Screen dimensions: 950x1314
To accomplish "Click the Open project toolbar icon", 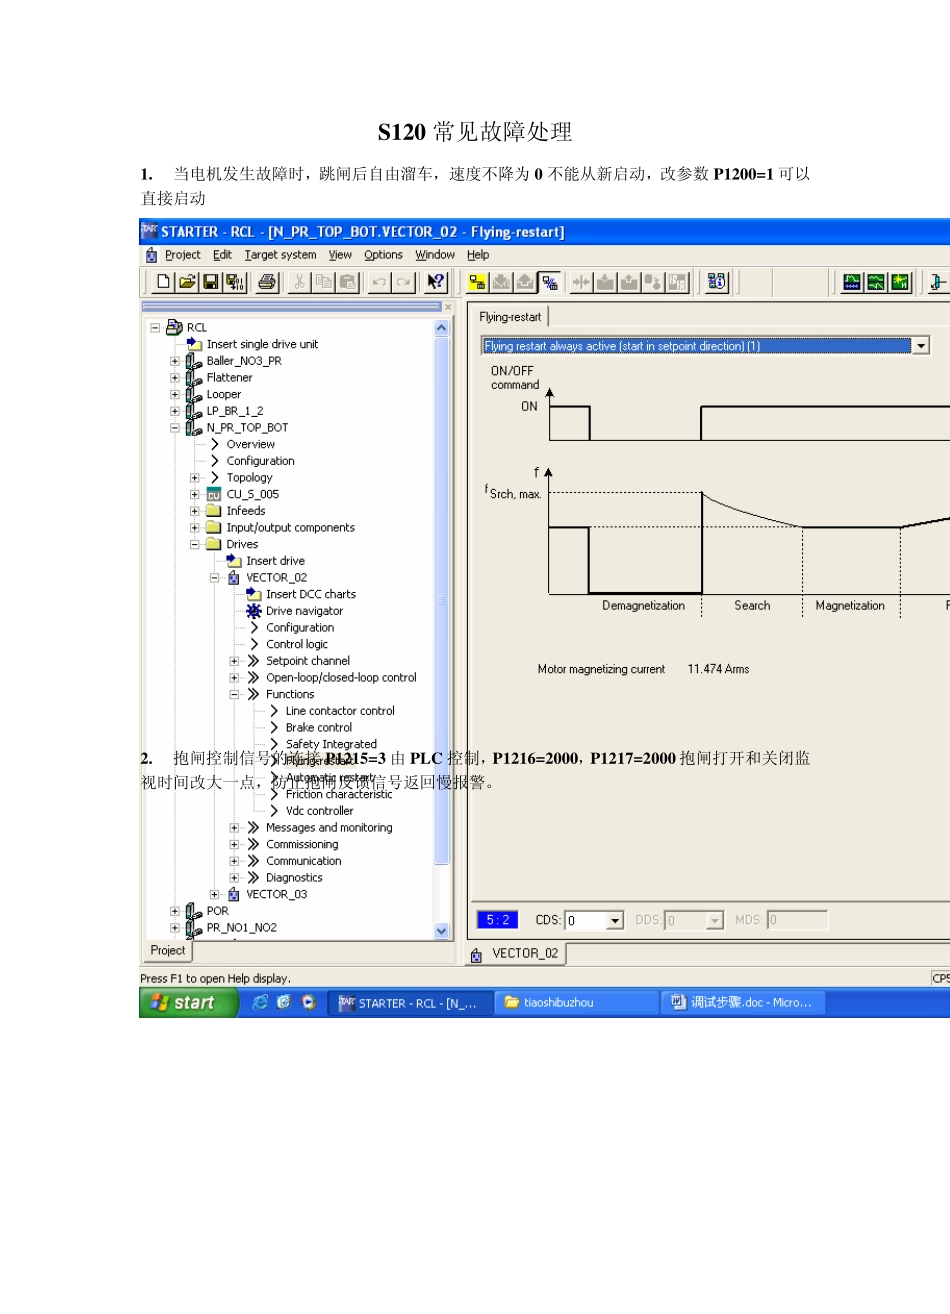I will [x=187, y=283].
